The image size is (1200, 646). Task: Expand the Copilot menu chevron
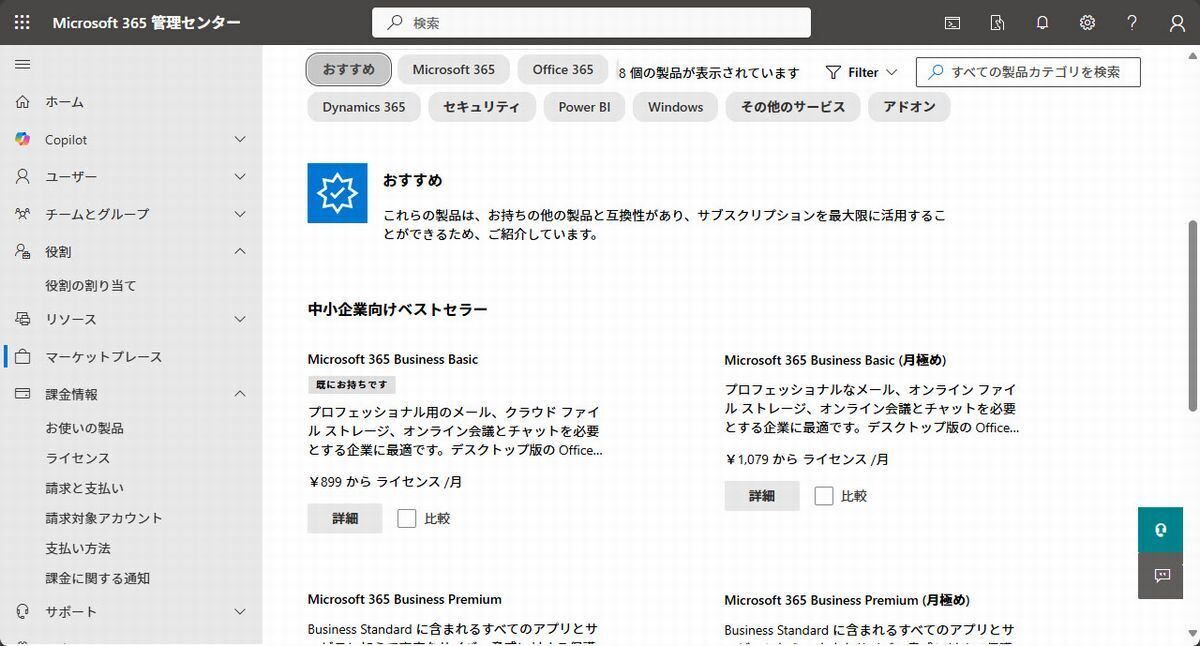(240, 139)
